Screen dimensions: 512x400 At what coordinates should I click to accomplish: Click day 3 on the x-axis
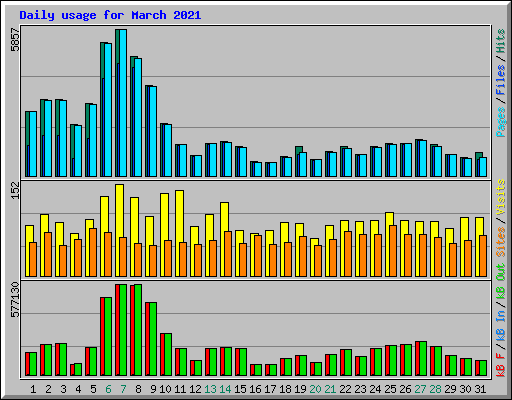(63, 389)
